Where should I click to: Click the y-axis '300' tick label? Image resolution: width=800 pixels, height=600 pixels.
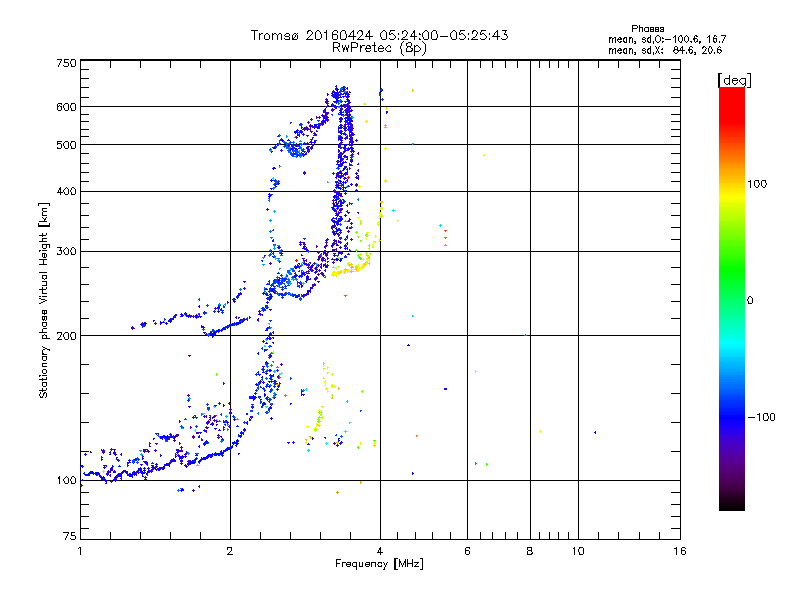[67, 252]
